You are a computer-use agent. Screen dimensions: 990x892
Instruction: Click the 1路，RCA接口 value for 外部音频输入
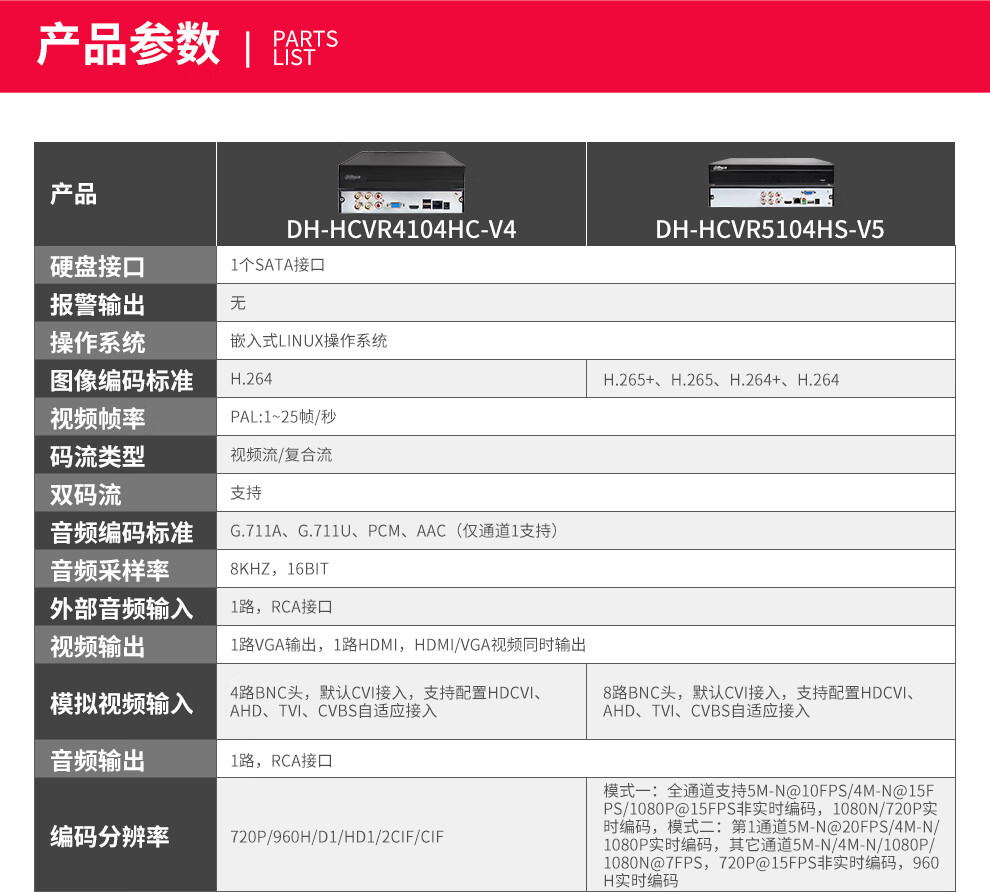pos(281,607)
